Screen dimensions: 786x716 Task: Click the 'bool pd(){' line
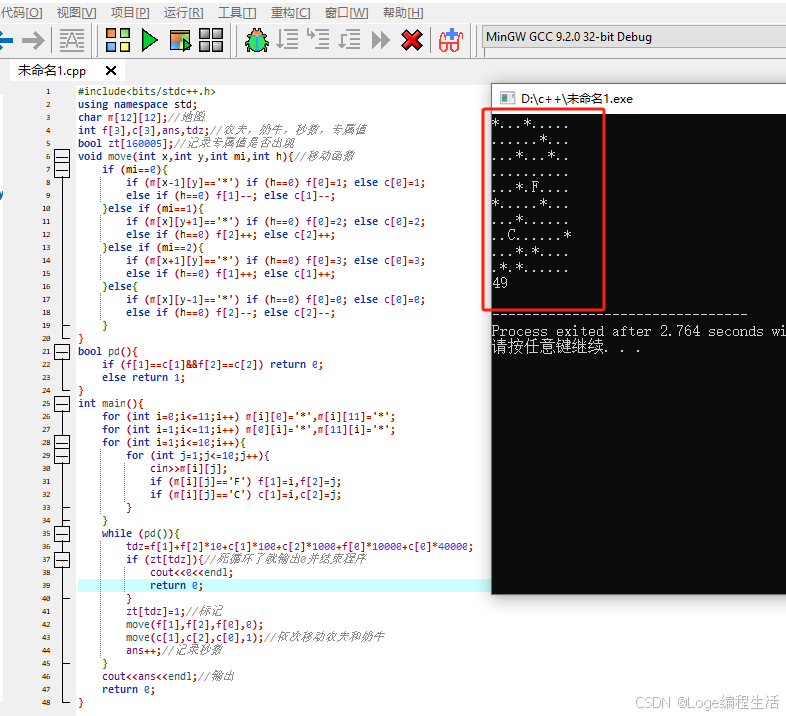click(108, 351)
